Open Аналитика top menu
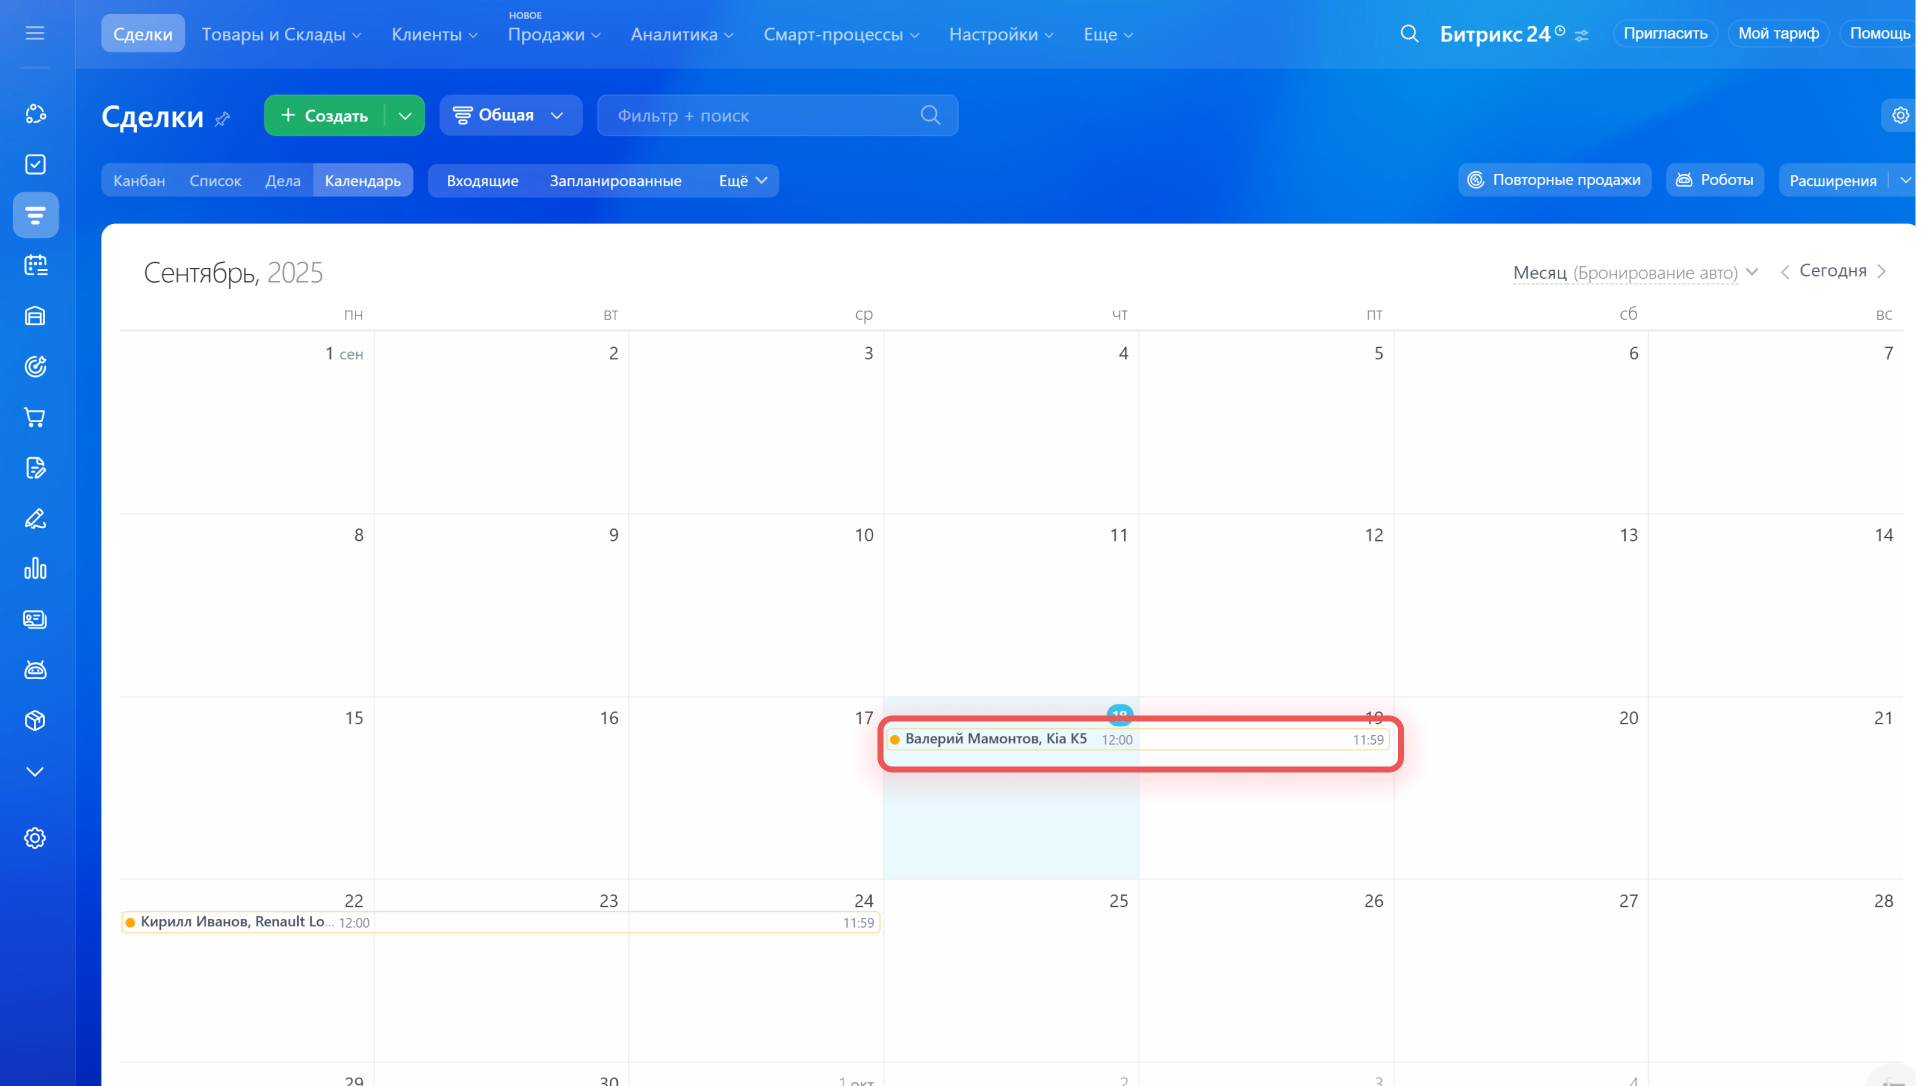The width and height of the screenshot is (1926, 1086). 681,34
